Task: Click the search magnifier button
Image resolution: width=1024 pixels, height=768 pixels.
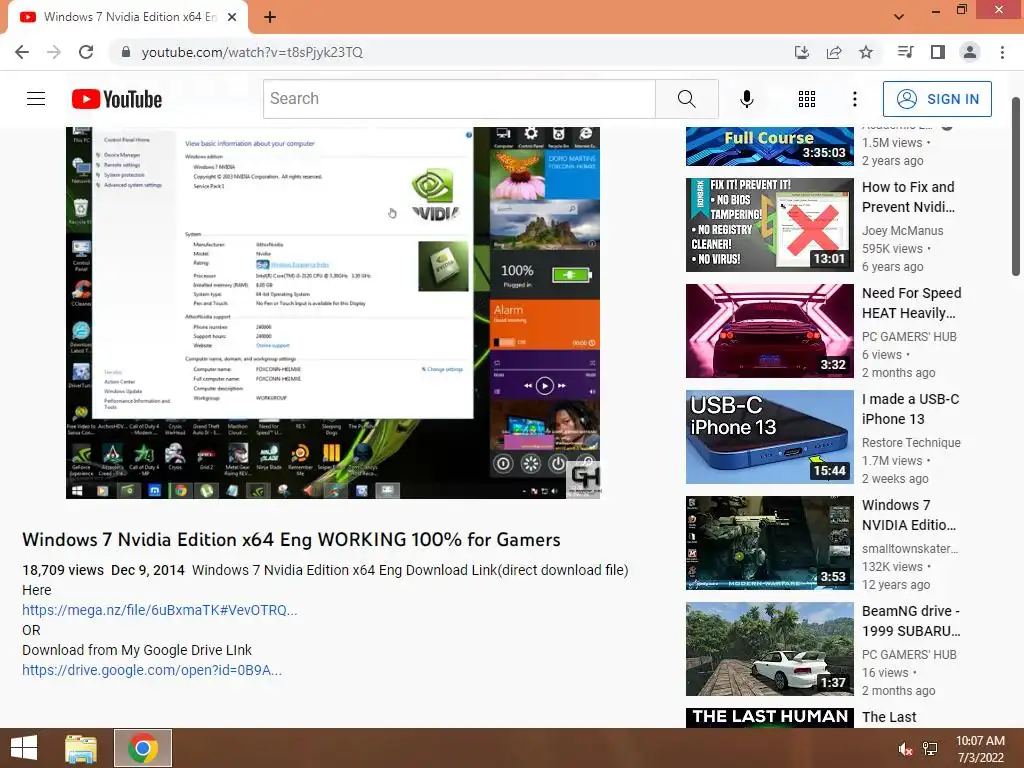Action: (x=686, y=99)
